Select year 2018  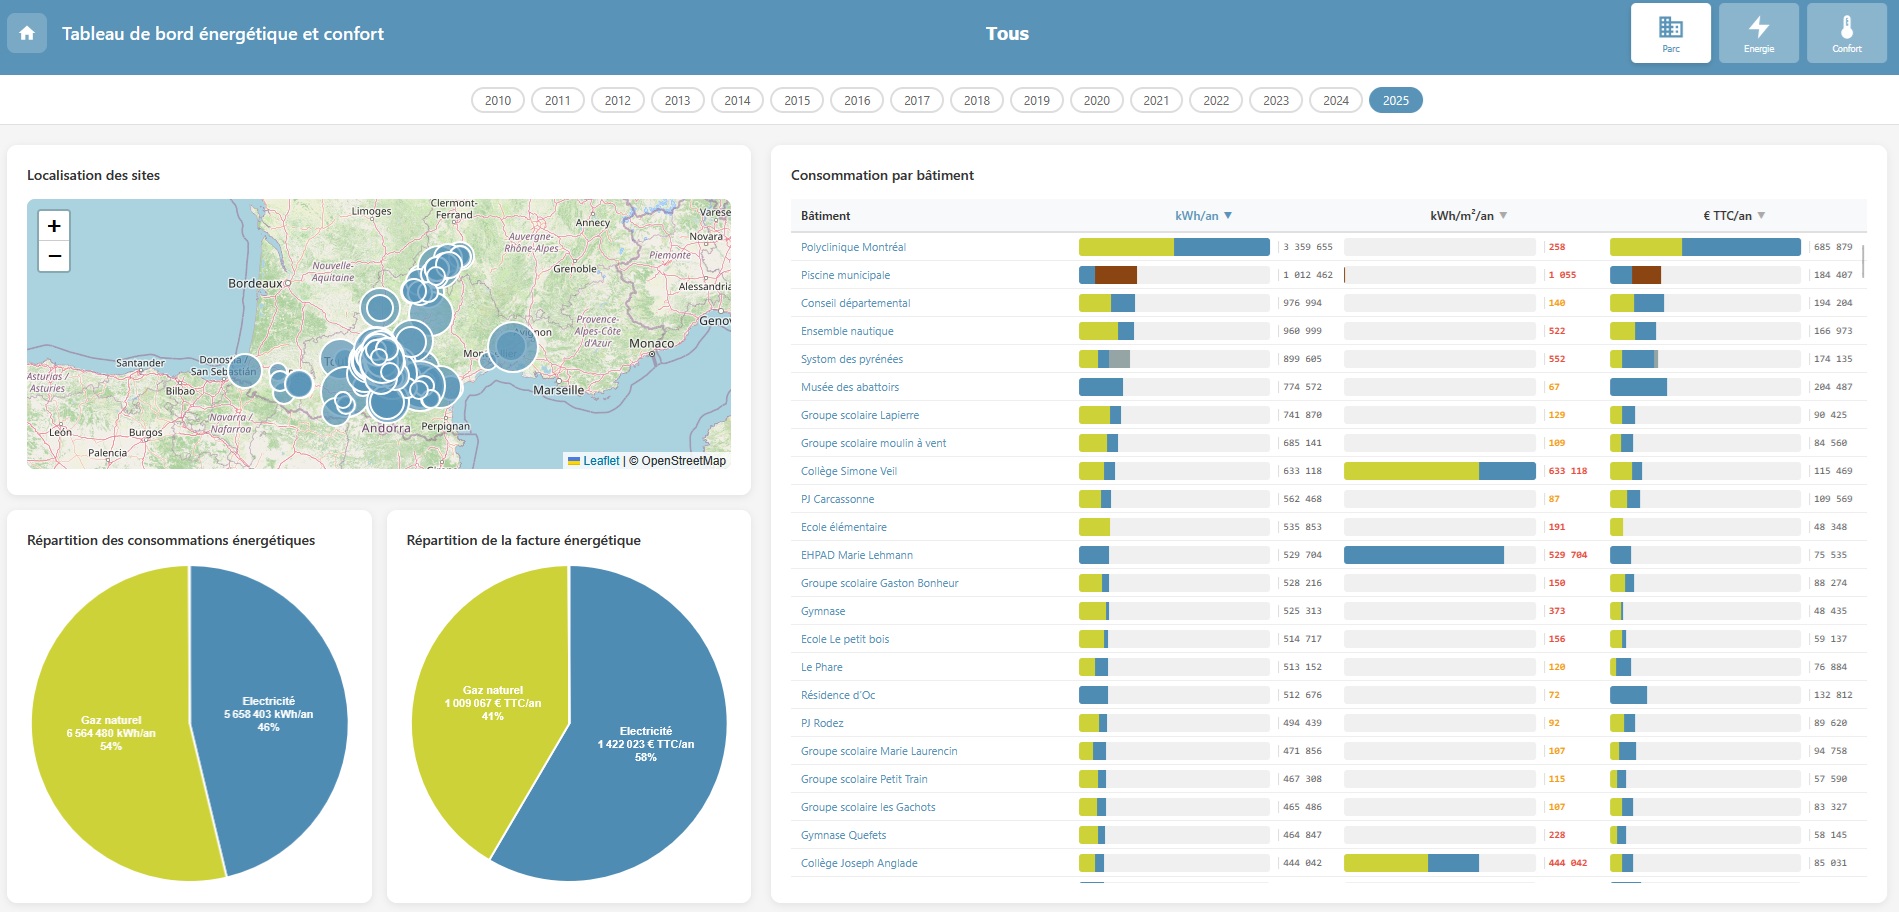(x=977, y=100)
